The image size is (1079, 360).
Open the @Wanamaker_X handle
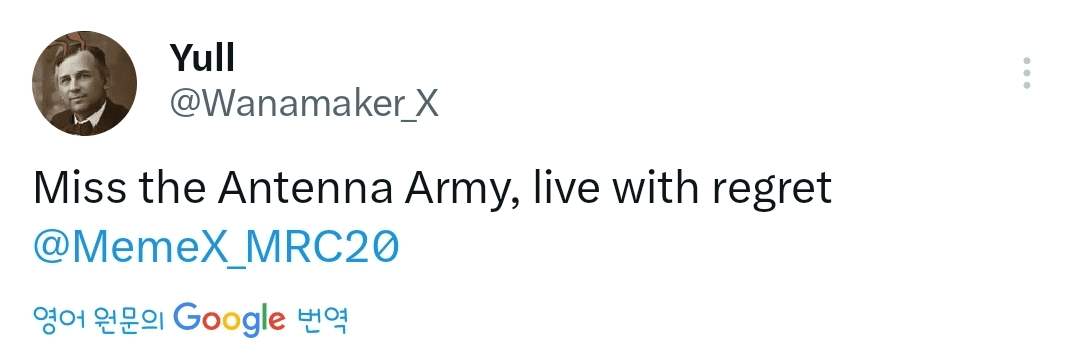(304, 105)
